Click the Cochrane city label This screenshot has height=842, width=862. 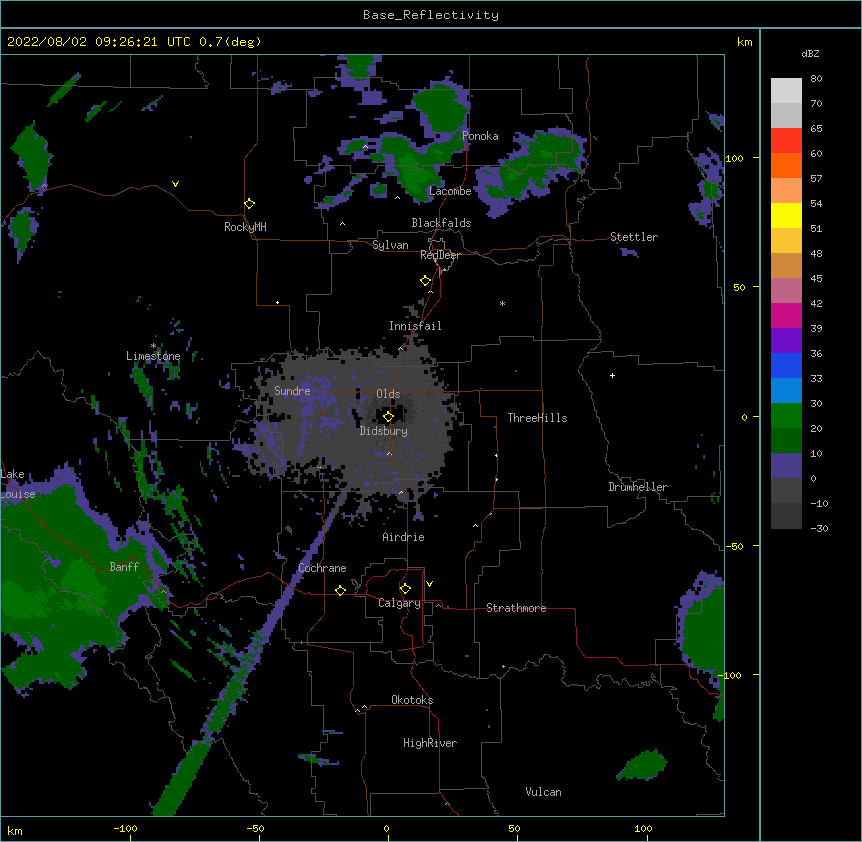(322, 568)
